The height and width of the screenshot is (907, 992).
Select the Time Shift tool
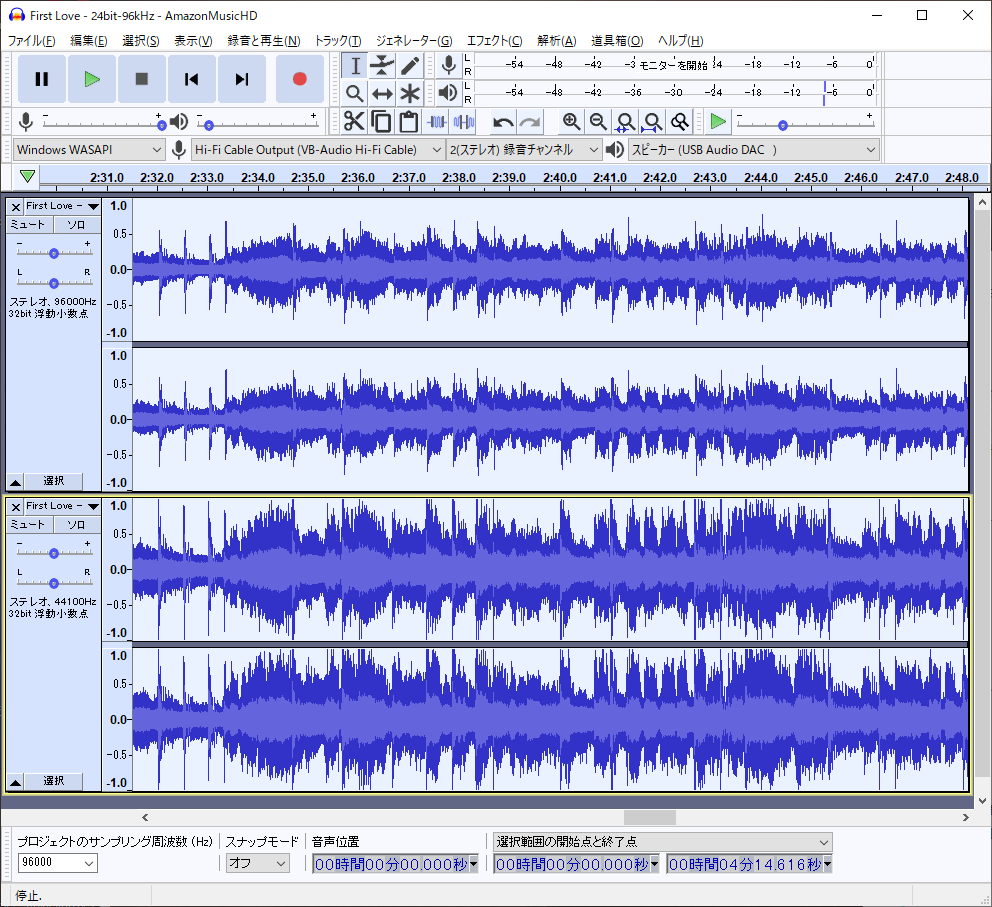pos(382,94)
